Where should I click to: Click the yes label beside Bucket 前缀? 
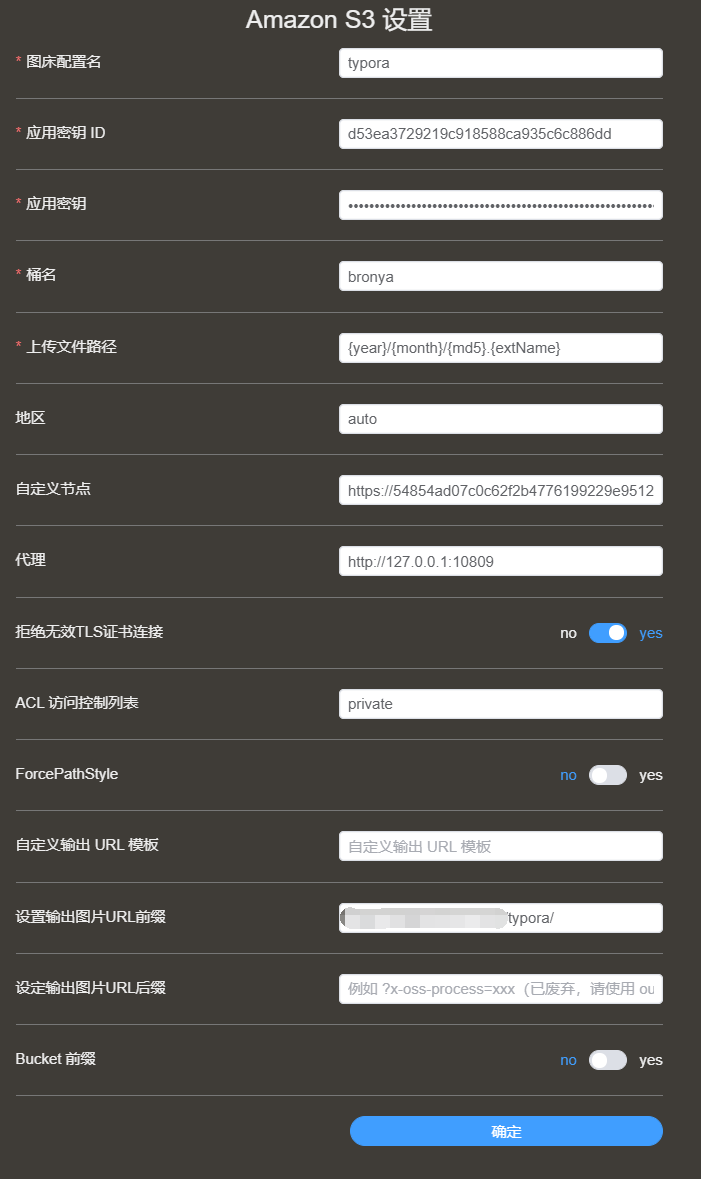tap(651, 1060)
